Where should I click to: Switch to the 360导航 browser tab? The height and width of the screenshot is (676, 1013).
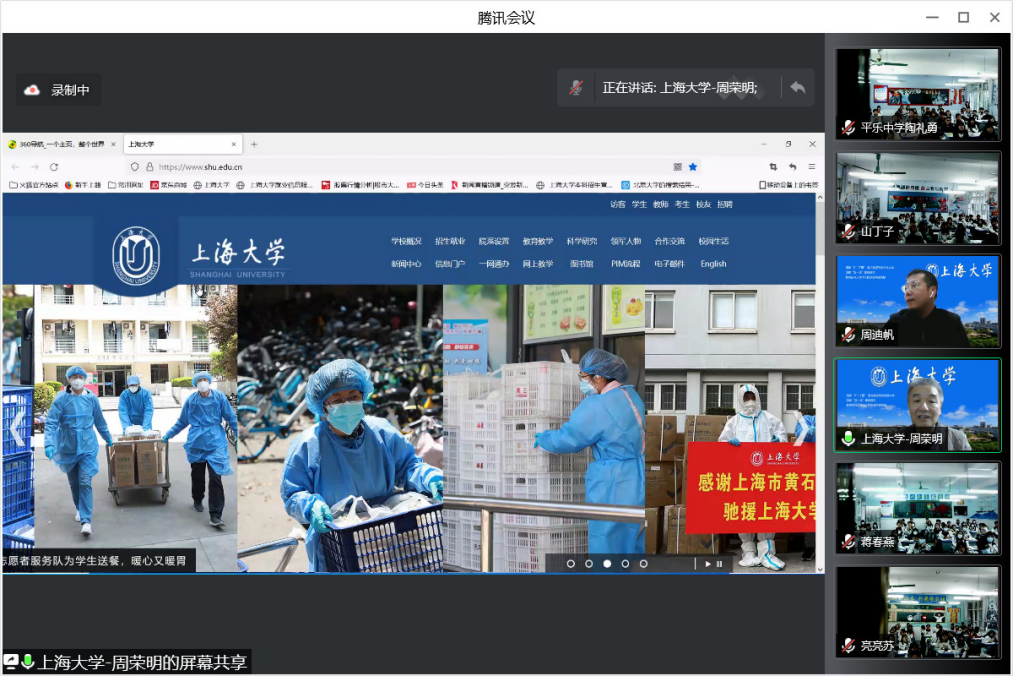pyautogui.click(x=62, y=144)
